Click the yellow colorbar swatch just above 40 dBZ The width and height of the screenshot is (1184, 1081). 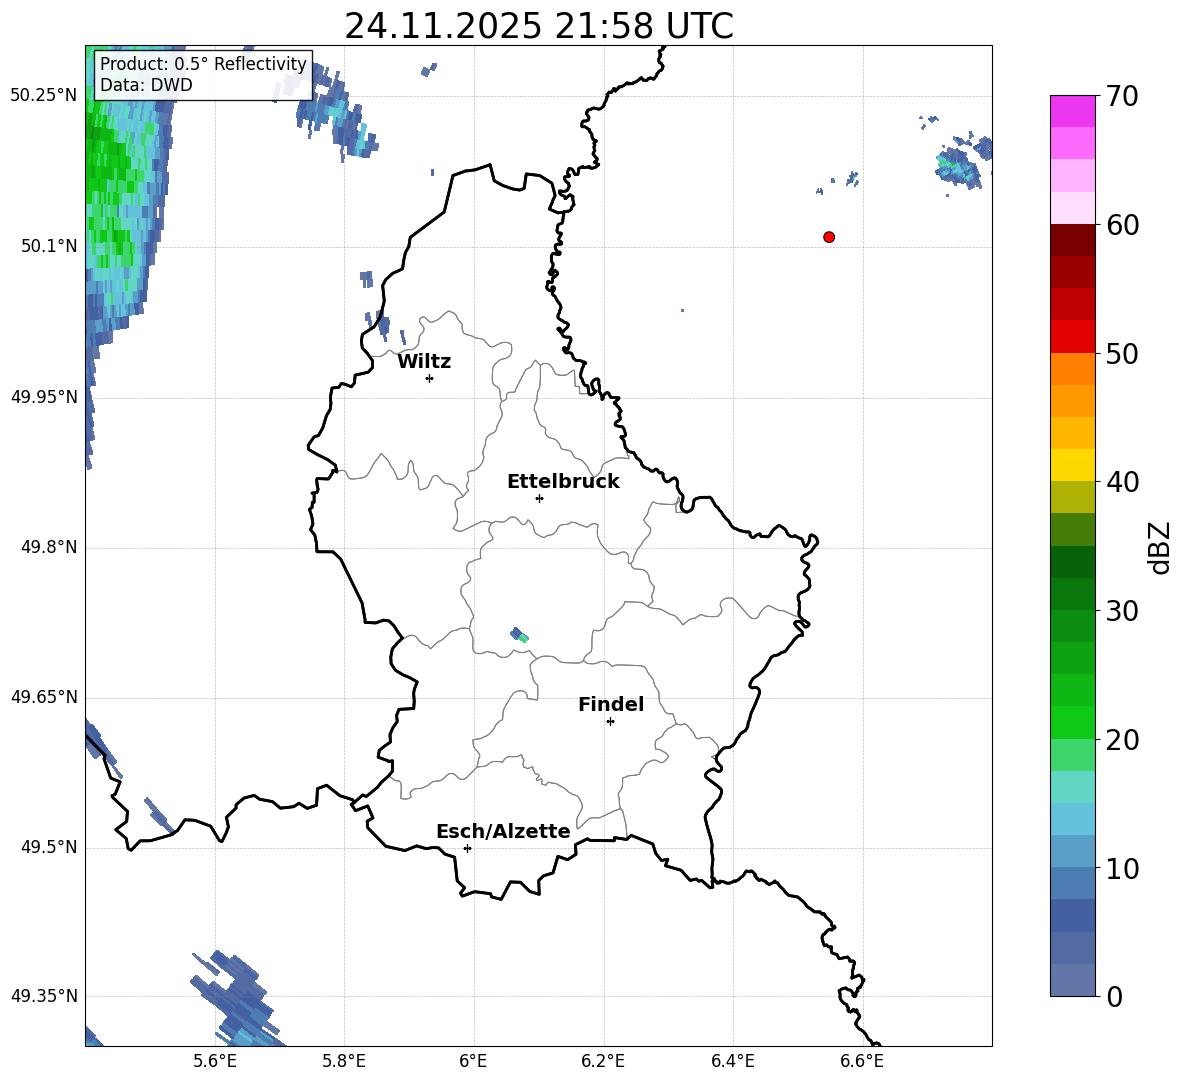1072,465
